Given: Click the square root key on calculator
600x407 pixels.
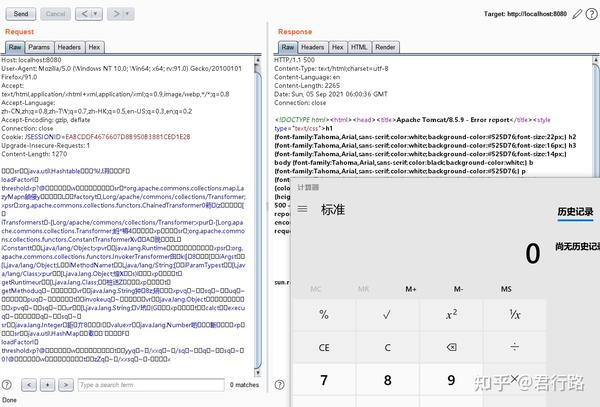Looking at the screenshot, I should click(387, 314).
